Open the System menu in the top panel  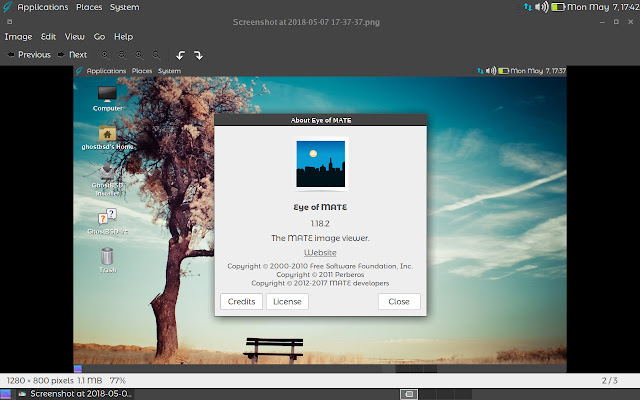[124, 7]
